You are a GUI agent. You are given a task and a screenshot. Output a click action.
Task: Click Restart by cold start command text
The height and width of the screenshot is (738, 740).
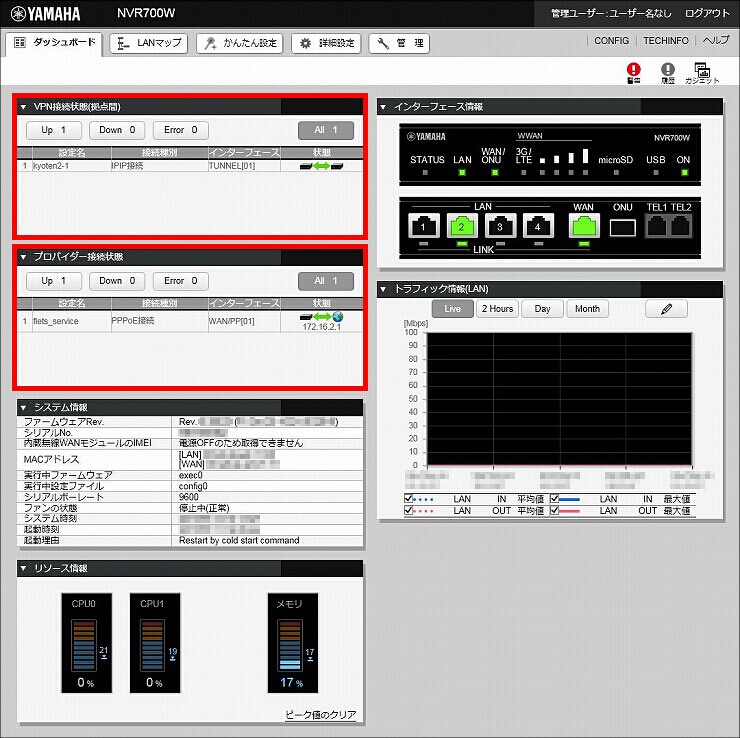click(239, 540)
